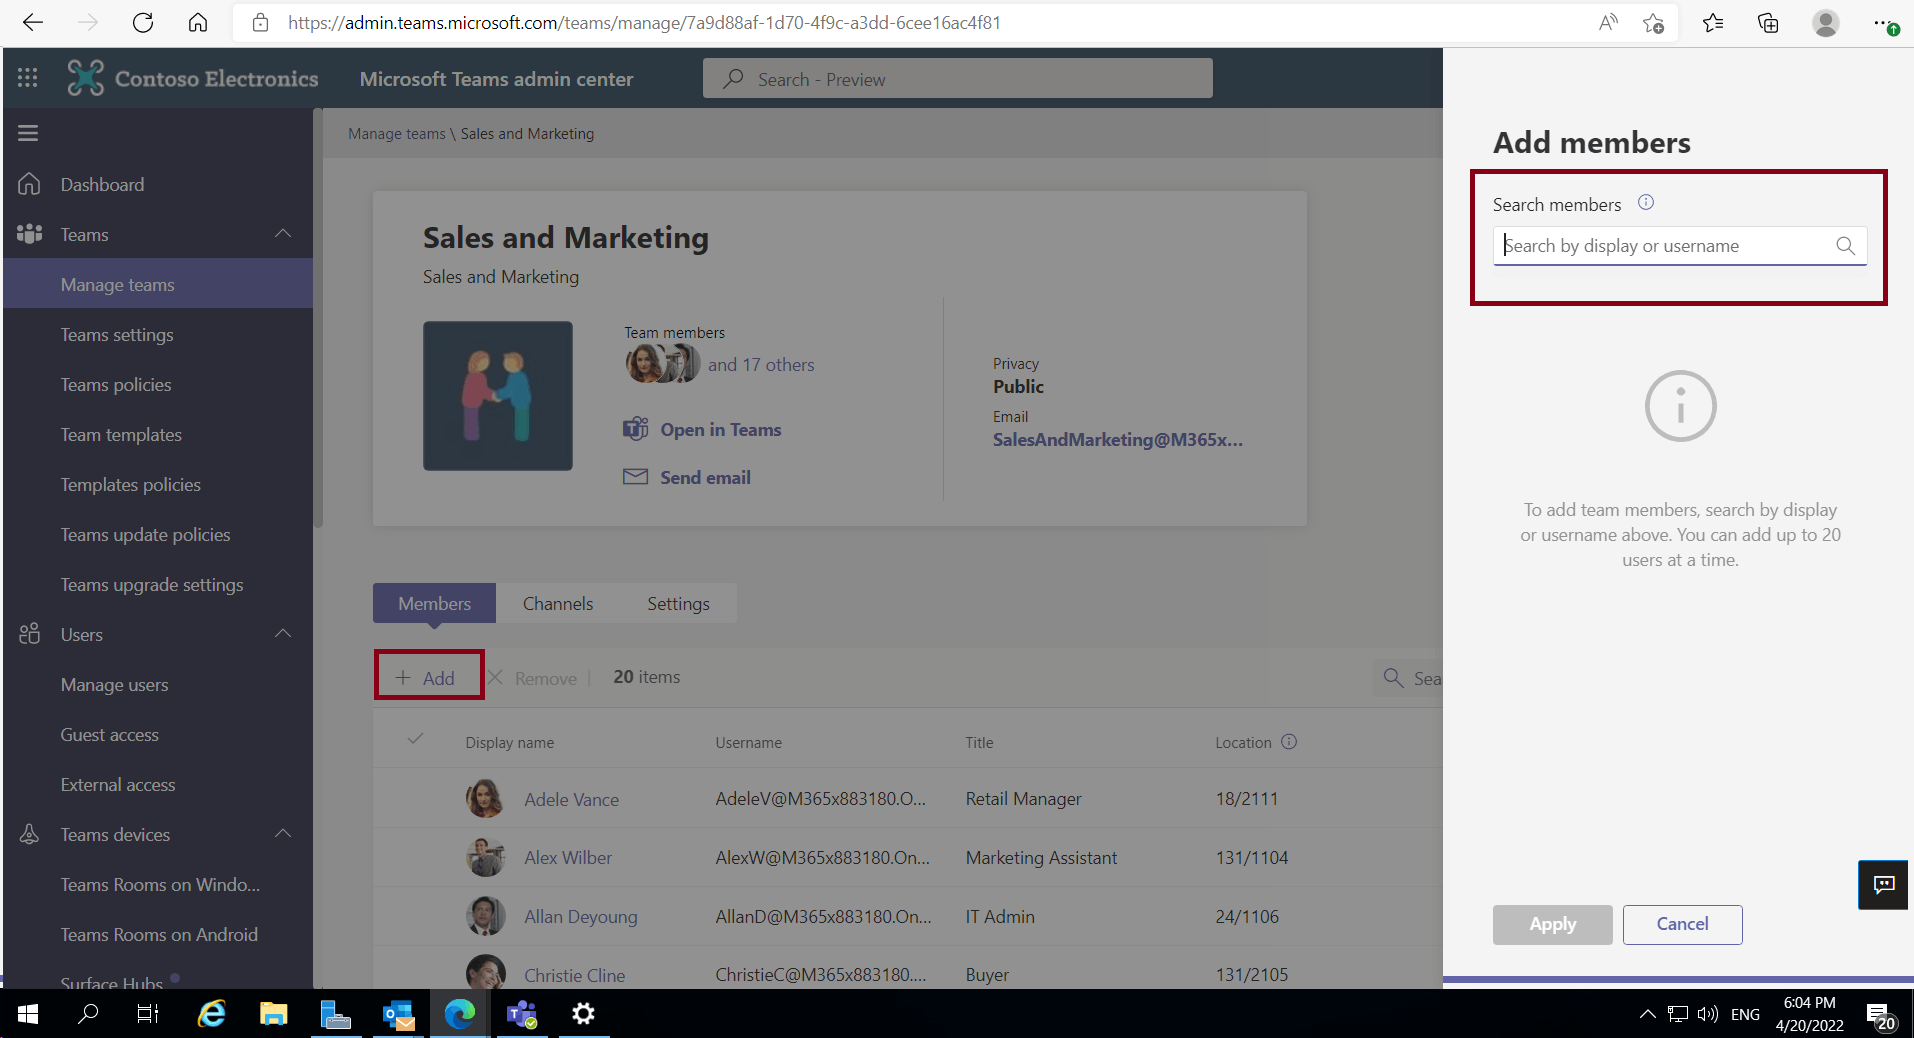The height and width of the screenshot is (1038, 1914).
Task: Click 'and 17 others' members link
Action: (x=761, y=365)
